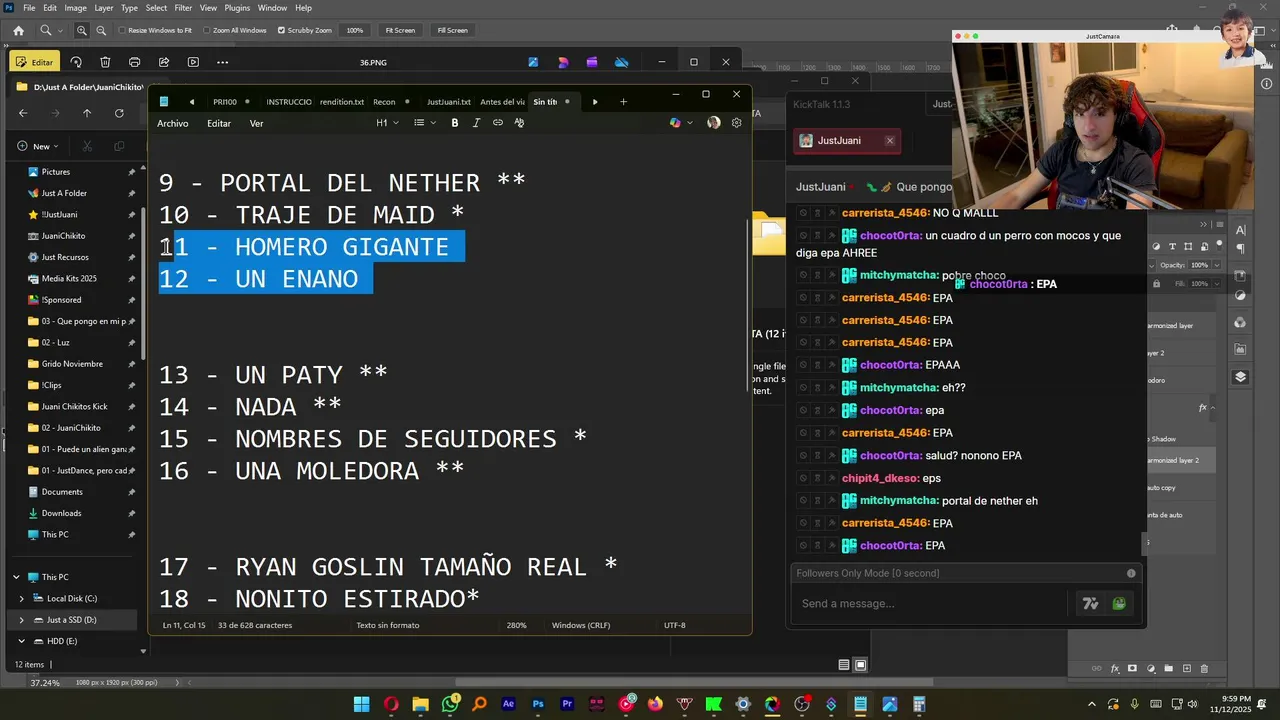Enable Zoom All Windows checkbox
The image size is (1280, 720).
click(207, 30)
